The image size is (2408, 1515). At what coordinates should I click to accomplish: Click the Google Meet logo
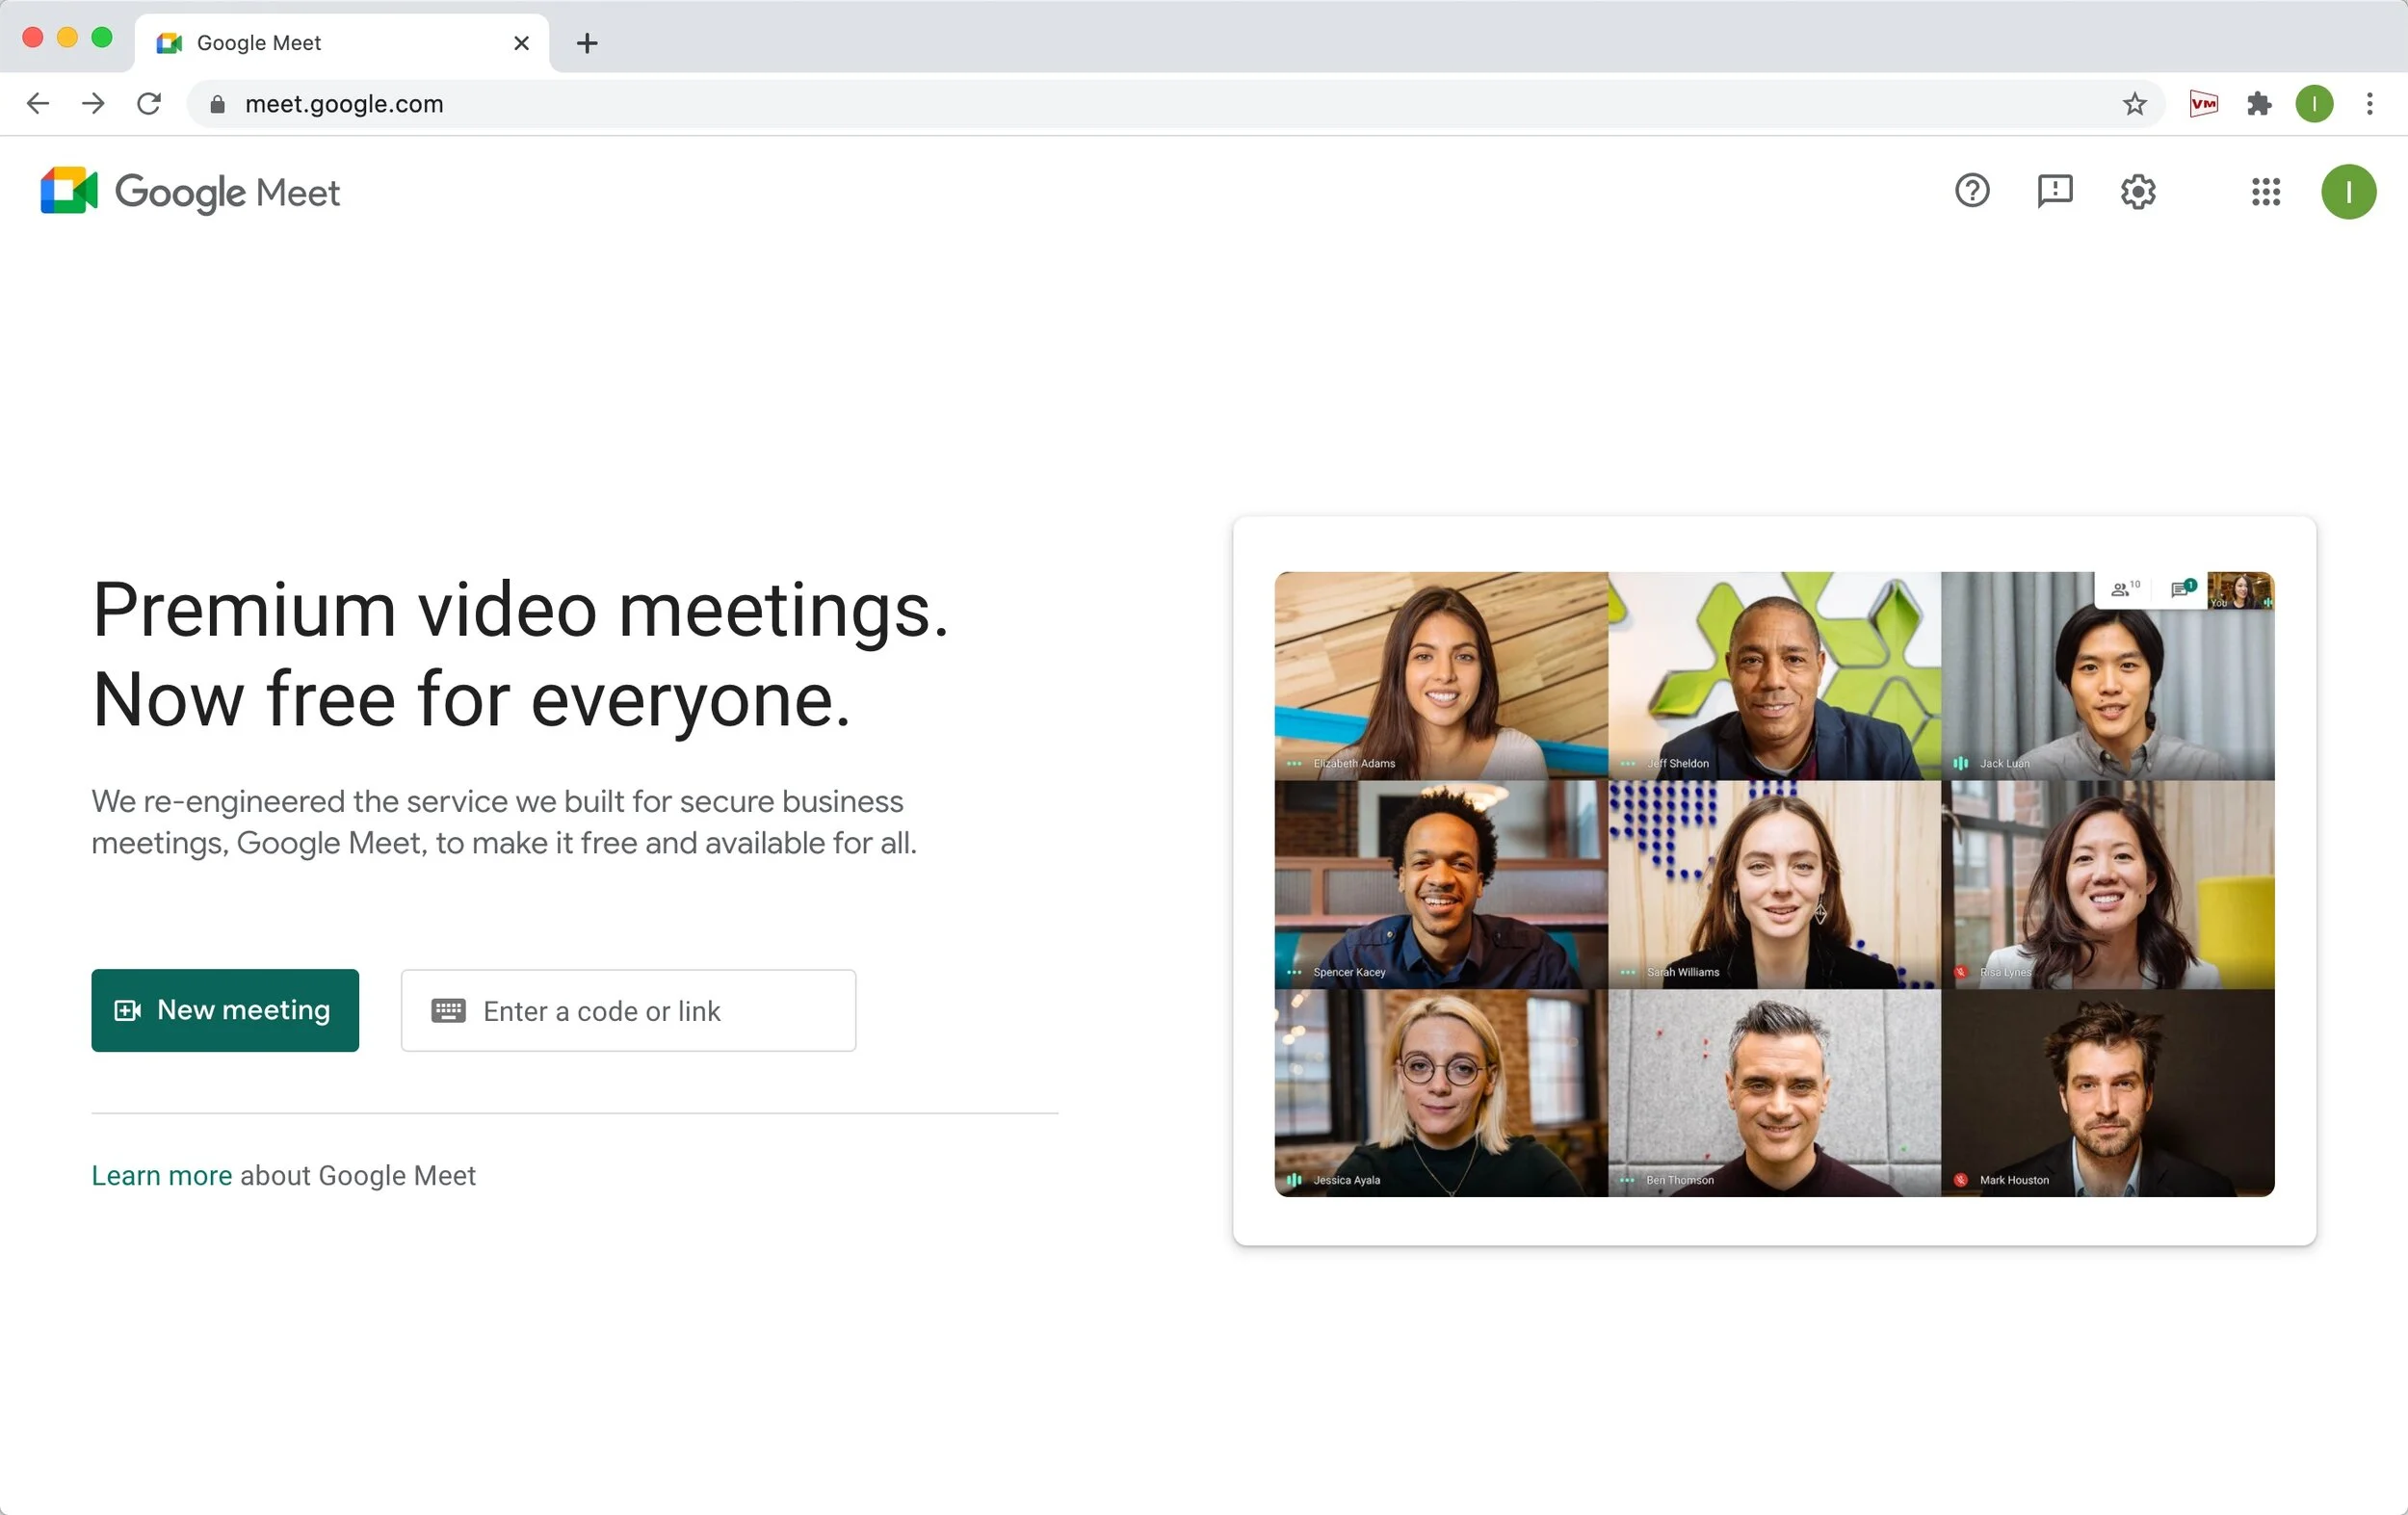tap(190, 191)
